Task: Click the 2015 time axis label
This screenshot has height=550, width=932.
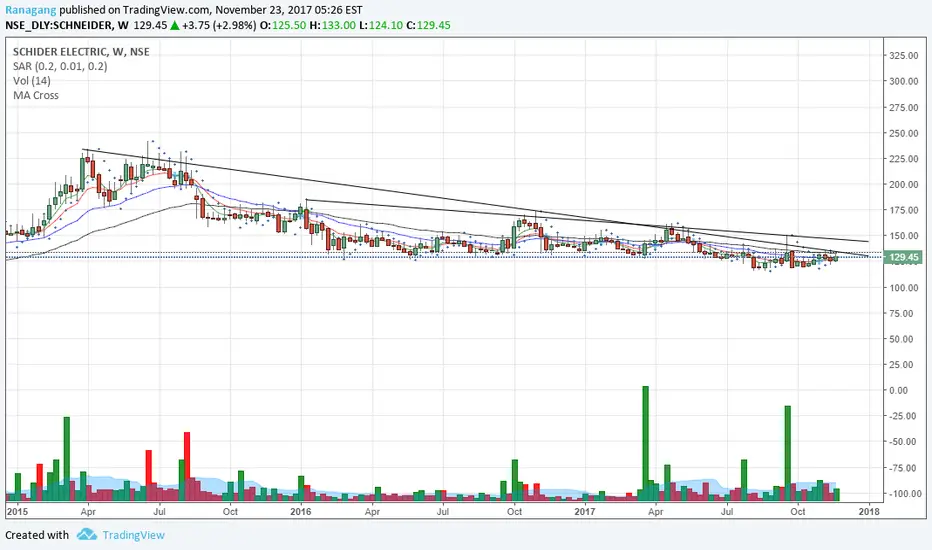Action: tap(17, 511)
